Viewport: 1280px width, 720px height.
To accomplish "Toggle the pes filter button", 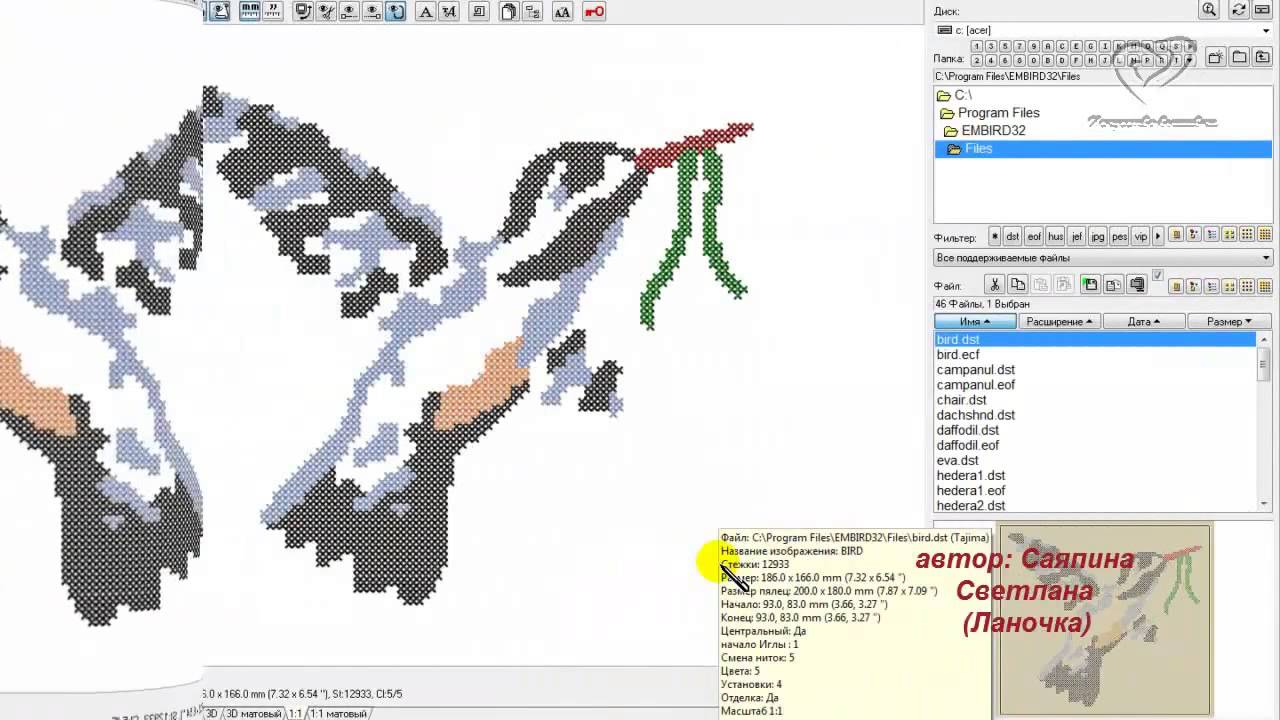I will tap(1119, 236).
